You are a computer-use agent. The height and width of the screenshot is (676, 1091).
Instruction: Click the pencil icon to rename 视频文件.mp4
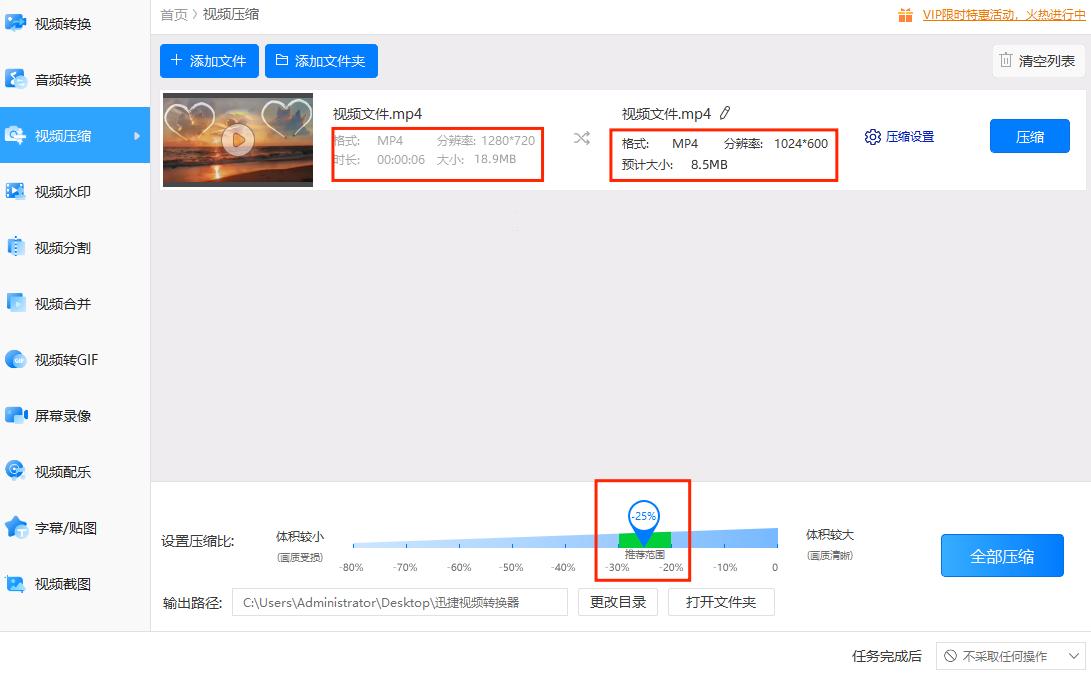pos(724,113)
